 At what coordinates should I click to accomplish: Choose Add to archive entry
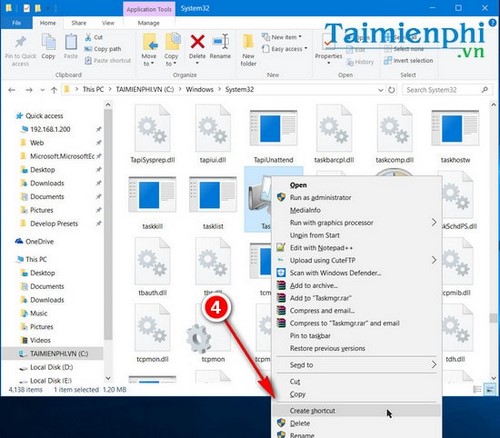357,285
